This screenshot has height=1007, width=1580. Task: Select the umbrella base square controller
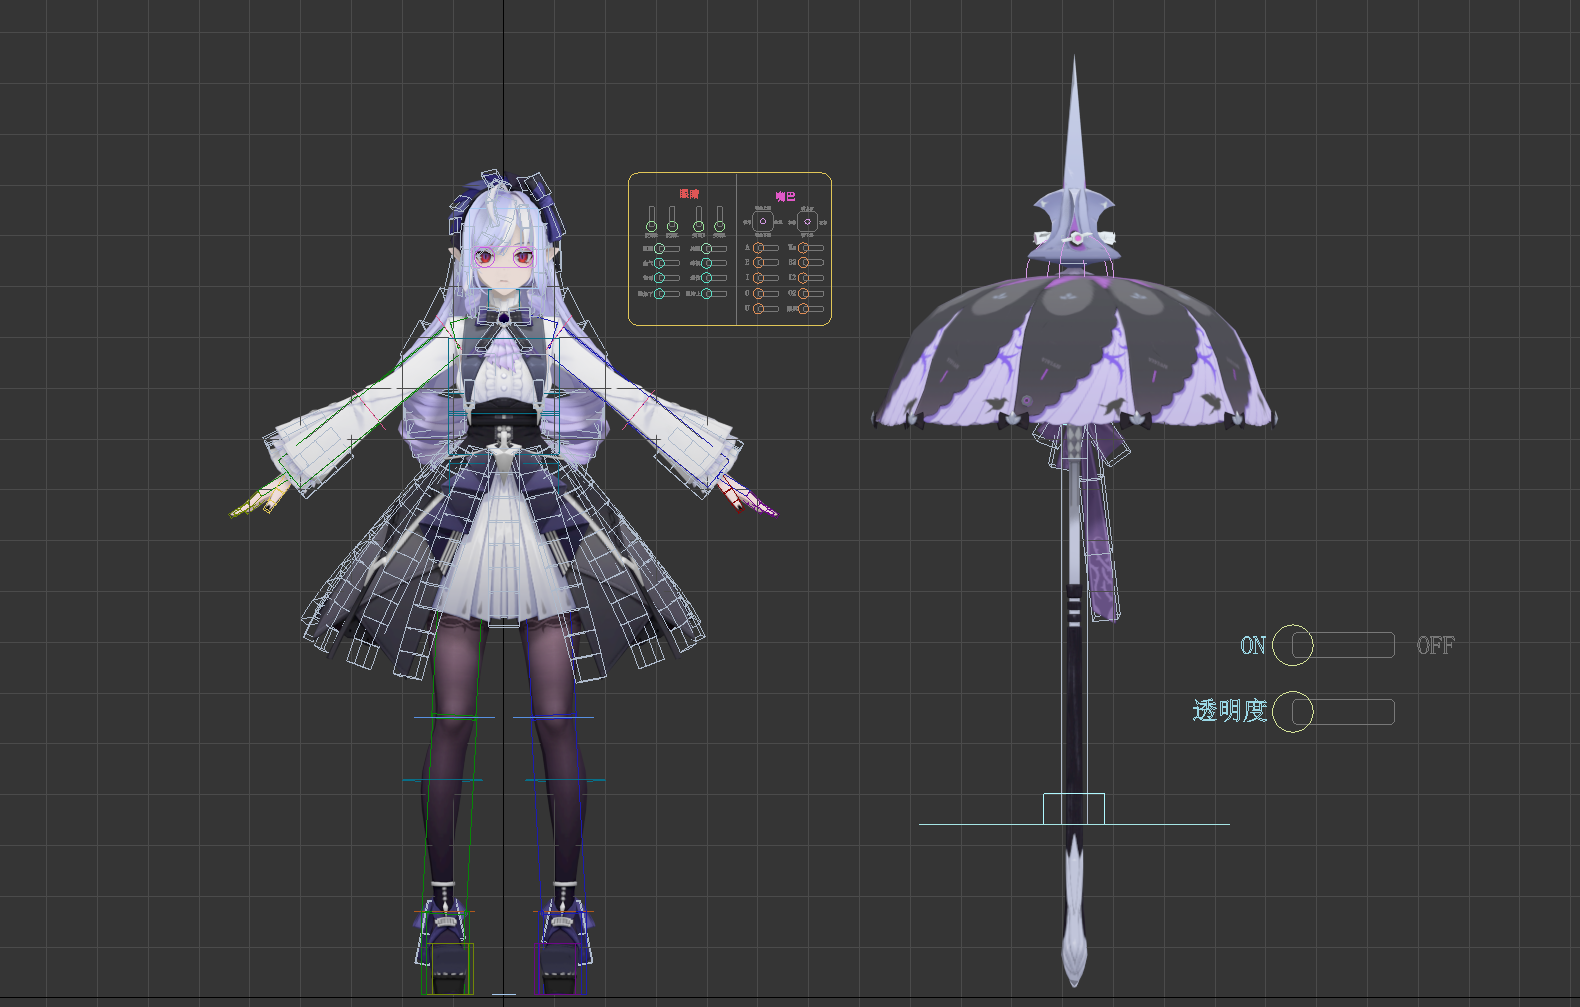tap(1074, 809)
